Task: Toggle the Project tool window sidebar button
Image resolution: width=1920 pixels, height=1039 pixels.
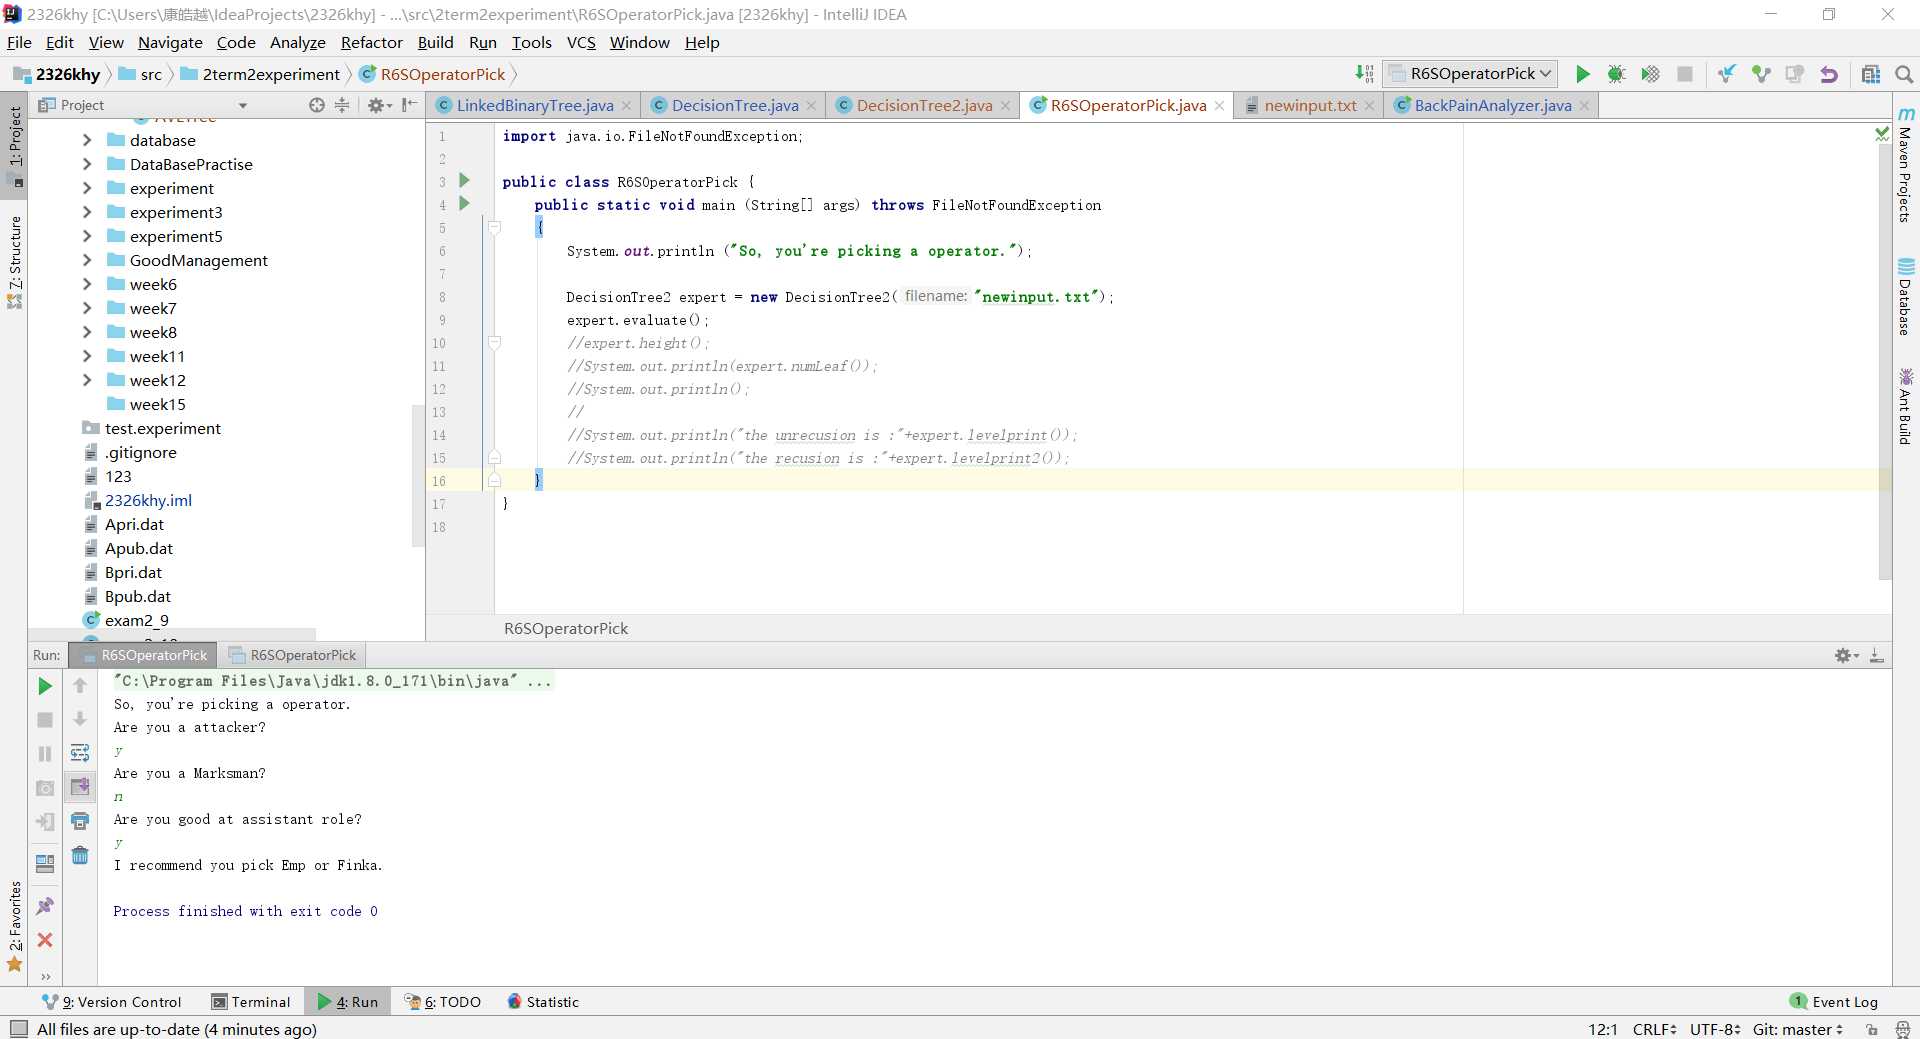Action: click(14, 146)
